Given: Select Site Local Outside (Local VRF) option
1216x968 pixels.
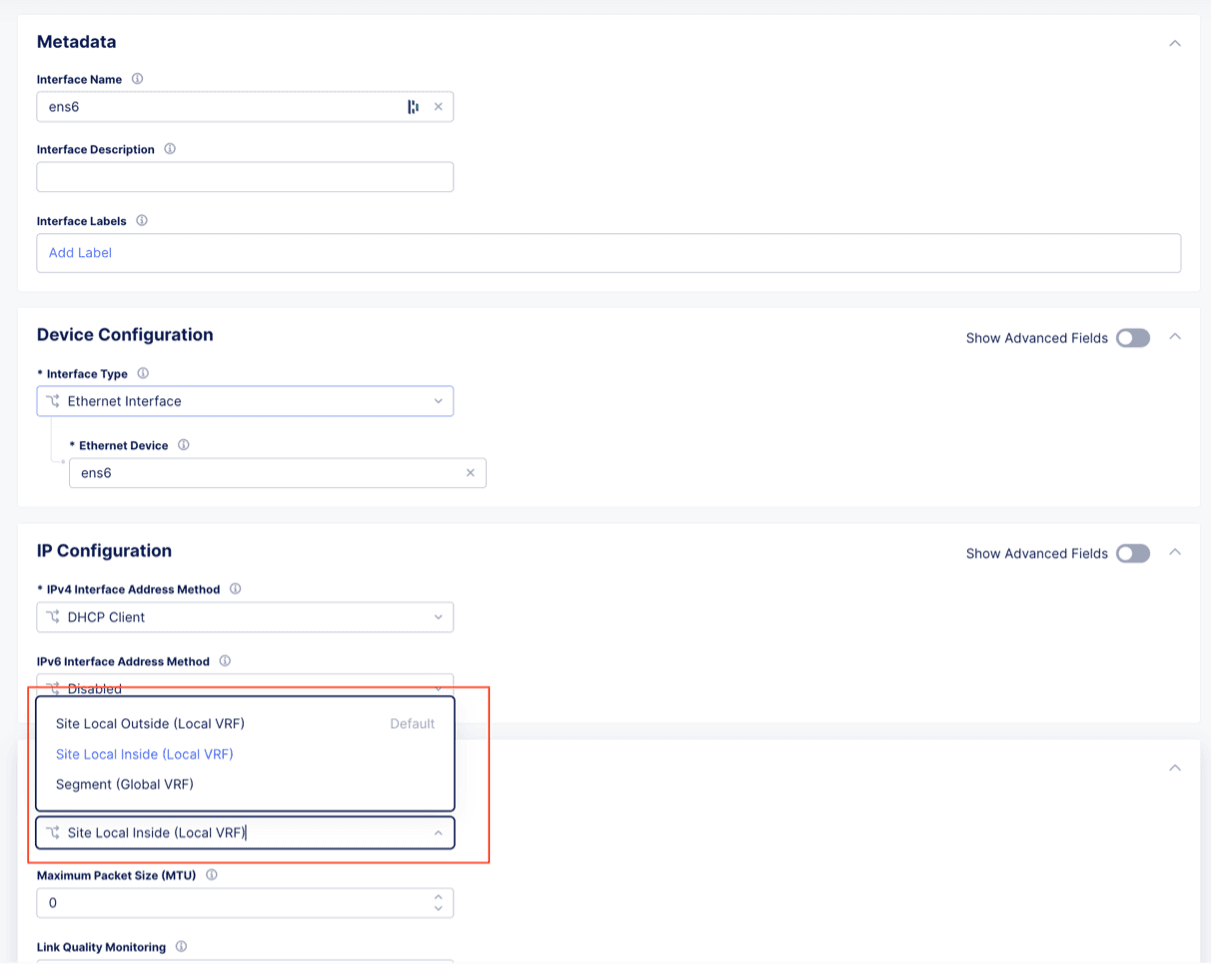Looking at the screenshot, I should pos(150,723).
